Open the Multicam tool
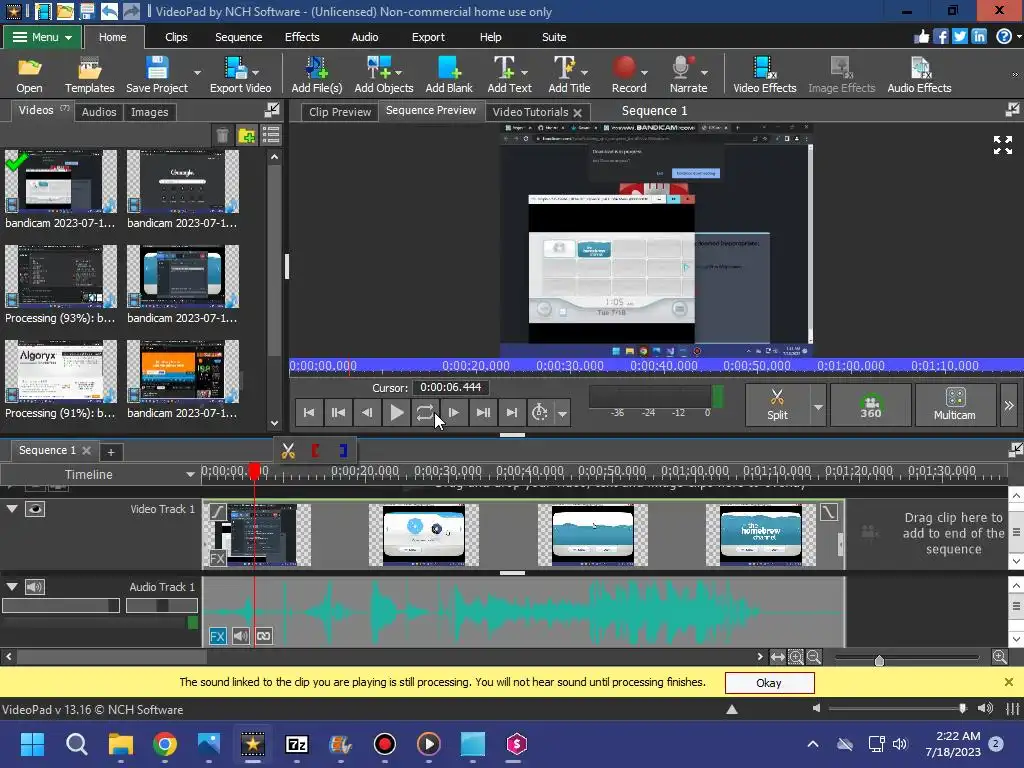1024x768 pixels. (x=954, y=405)
